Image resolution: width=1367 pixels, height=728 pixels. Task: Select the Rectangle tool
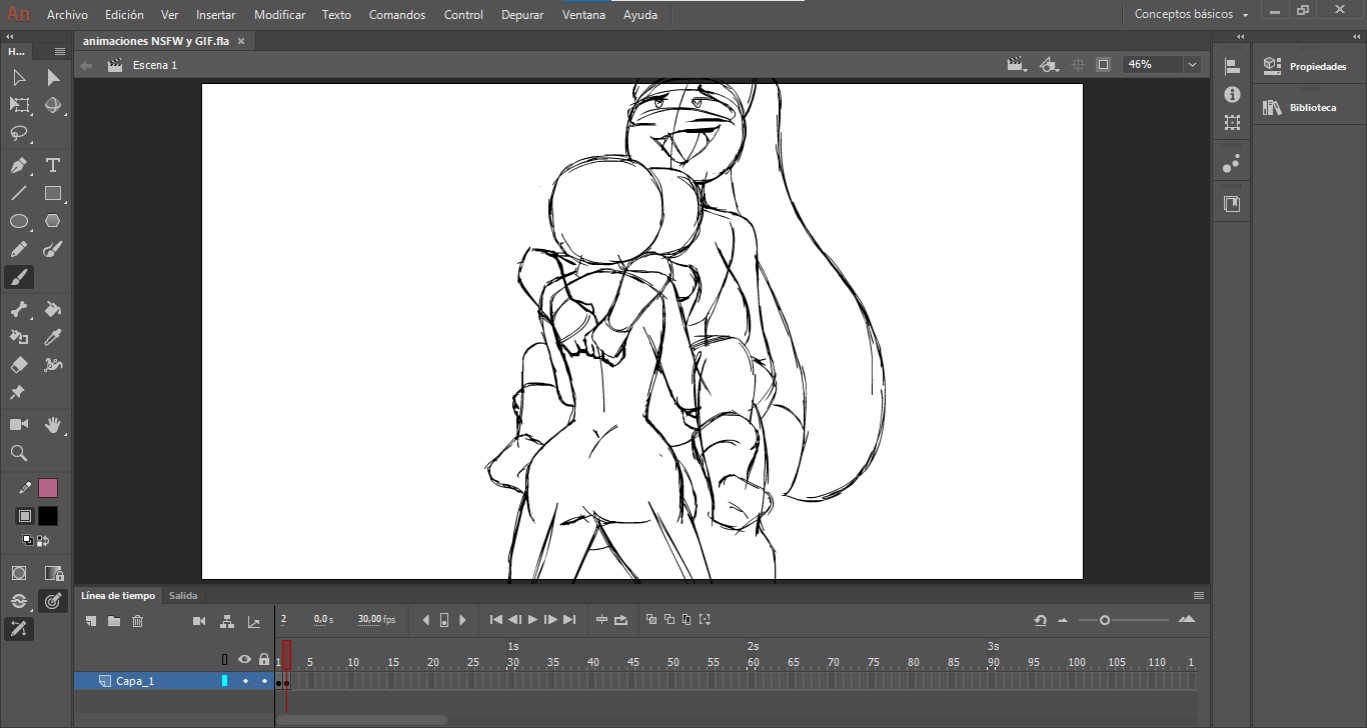tap(53, 193)
